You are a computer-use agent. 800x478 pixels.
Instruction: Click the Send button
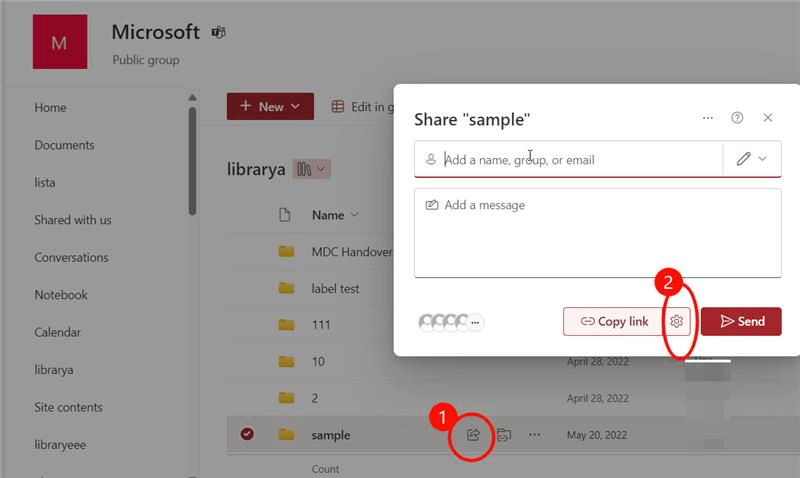point(741,321)
